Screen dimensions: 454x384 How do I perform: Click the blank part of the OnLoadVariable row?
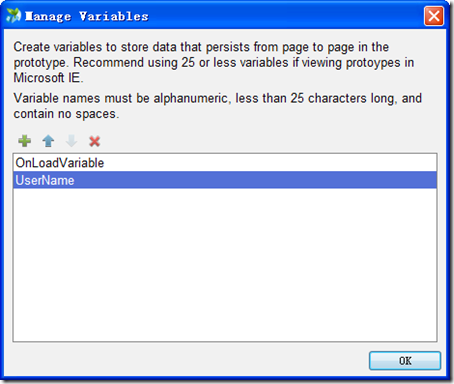pyautogui.click(x=270, y=163)
